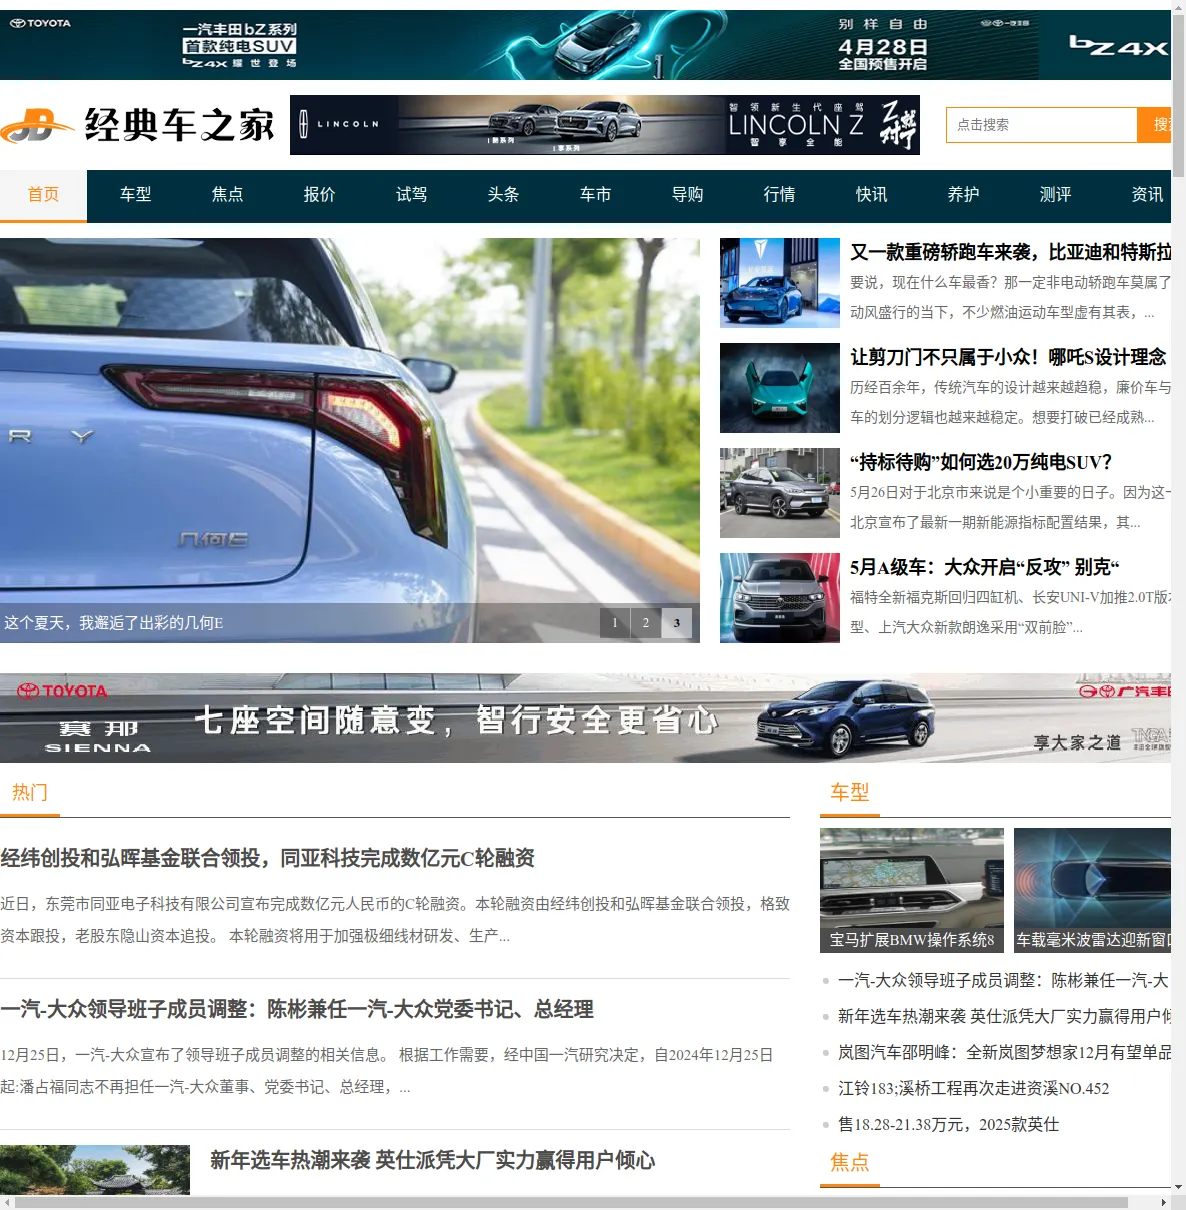Open the 5月A级车 article thumbnail
Screen dimensions: 1186x1210
click(780, 598)
